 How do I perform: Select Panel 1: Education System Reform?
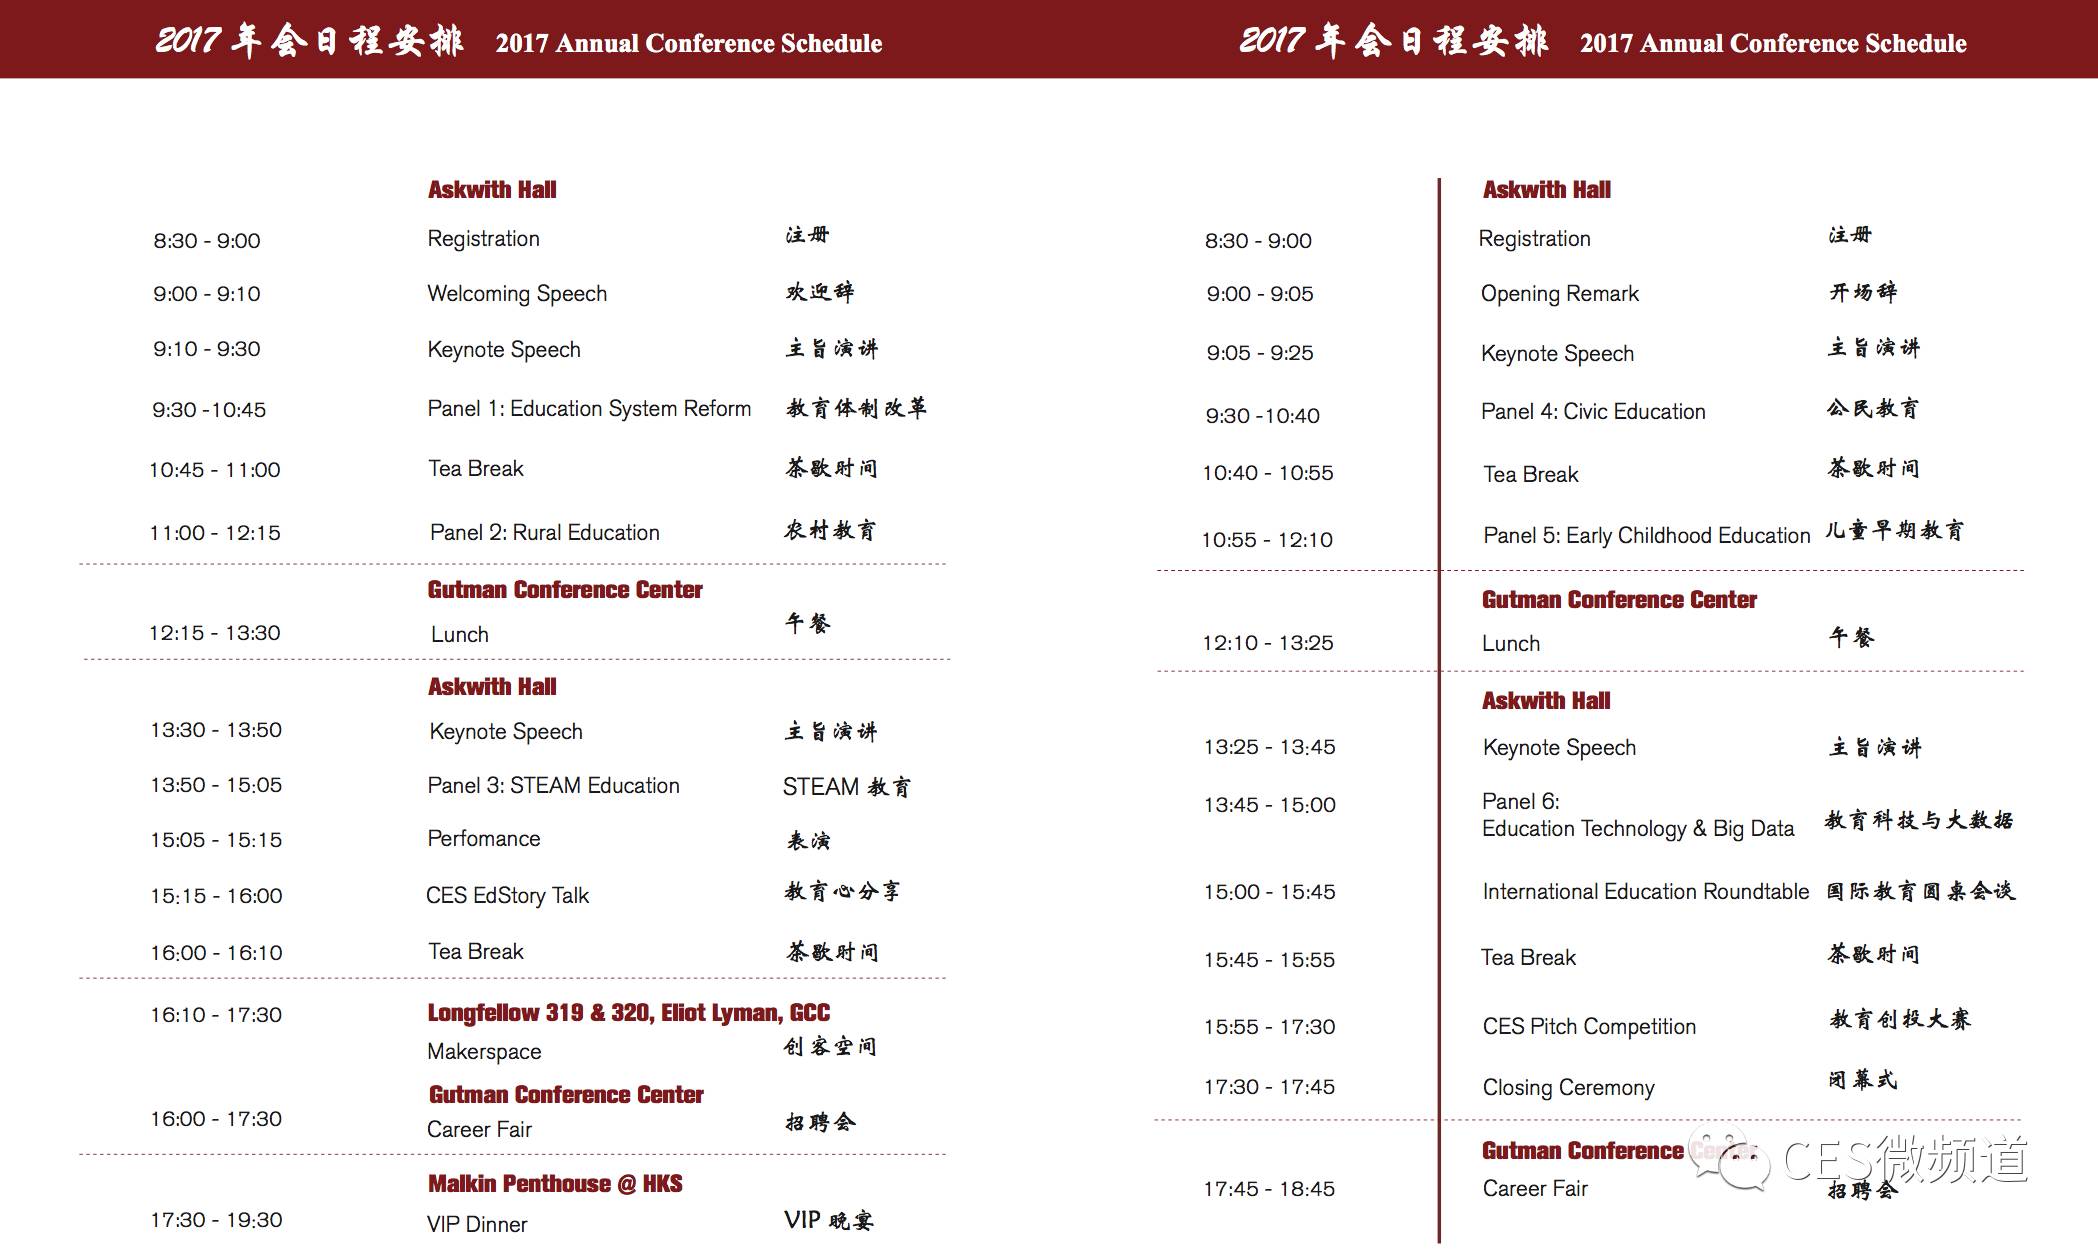(588, 409)
